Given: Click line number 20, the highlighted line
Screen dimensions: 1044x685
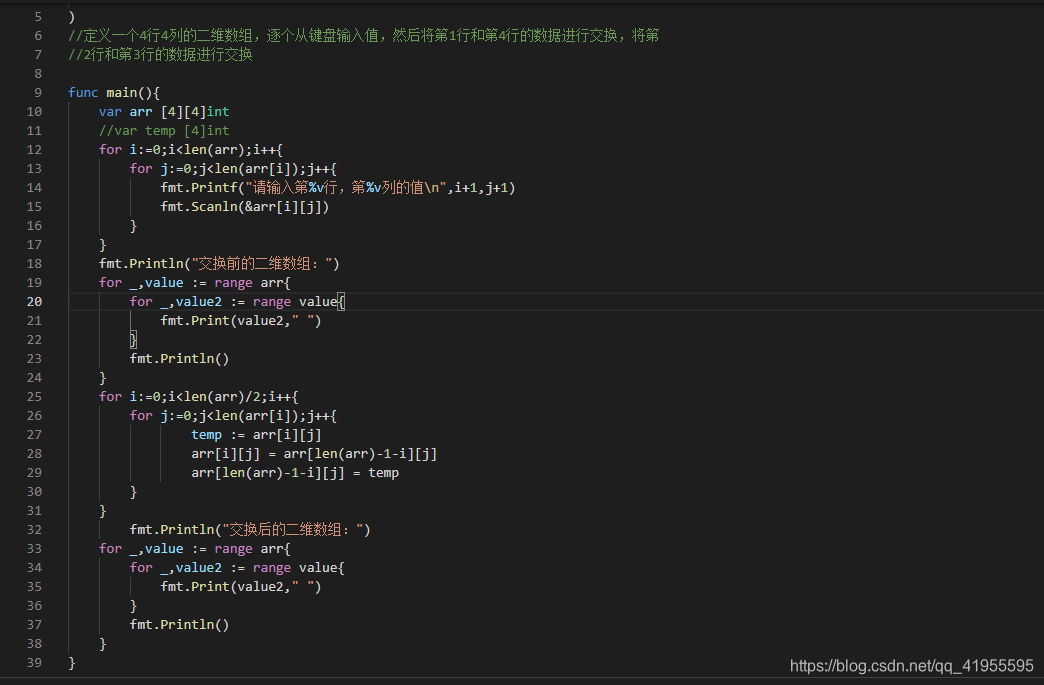Looking at the screenshot, I should coord(34,301).
